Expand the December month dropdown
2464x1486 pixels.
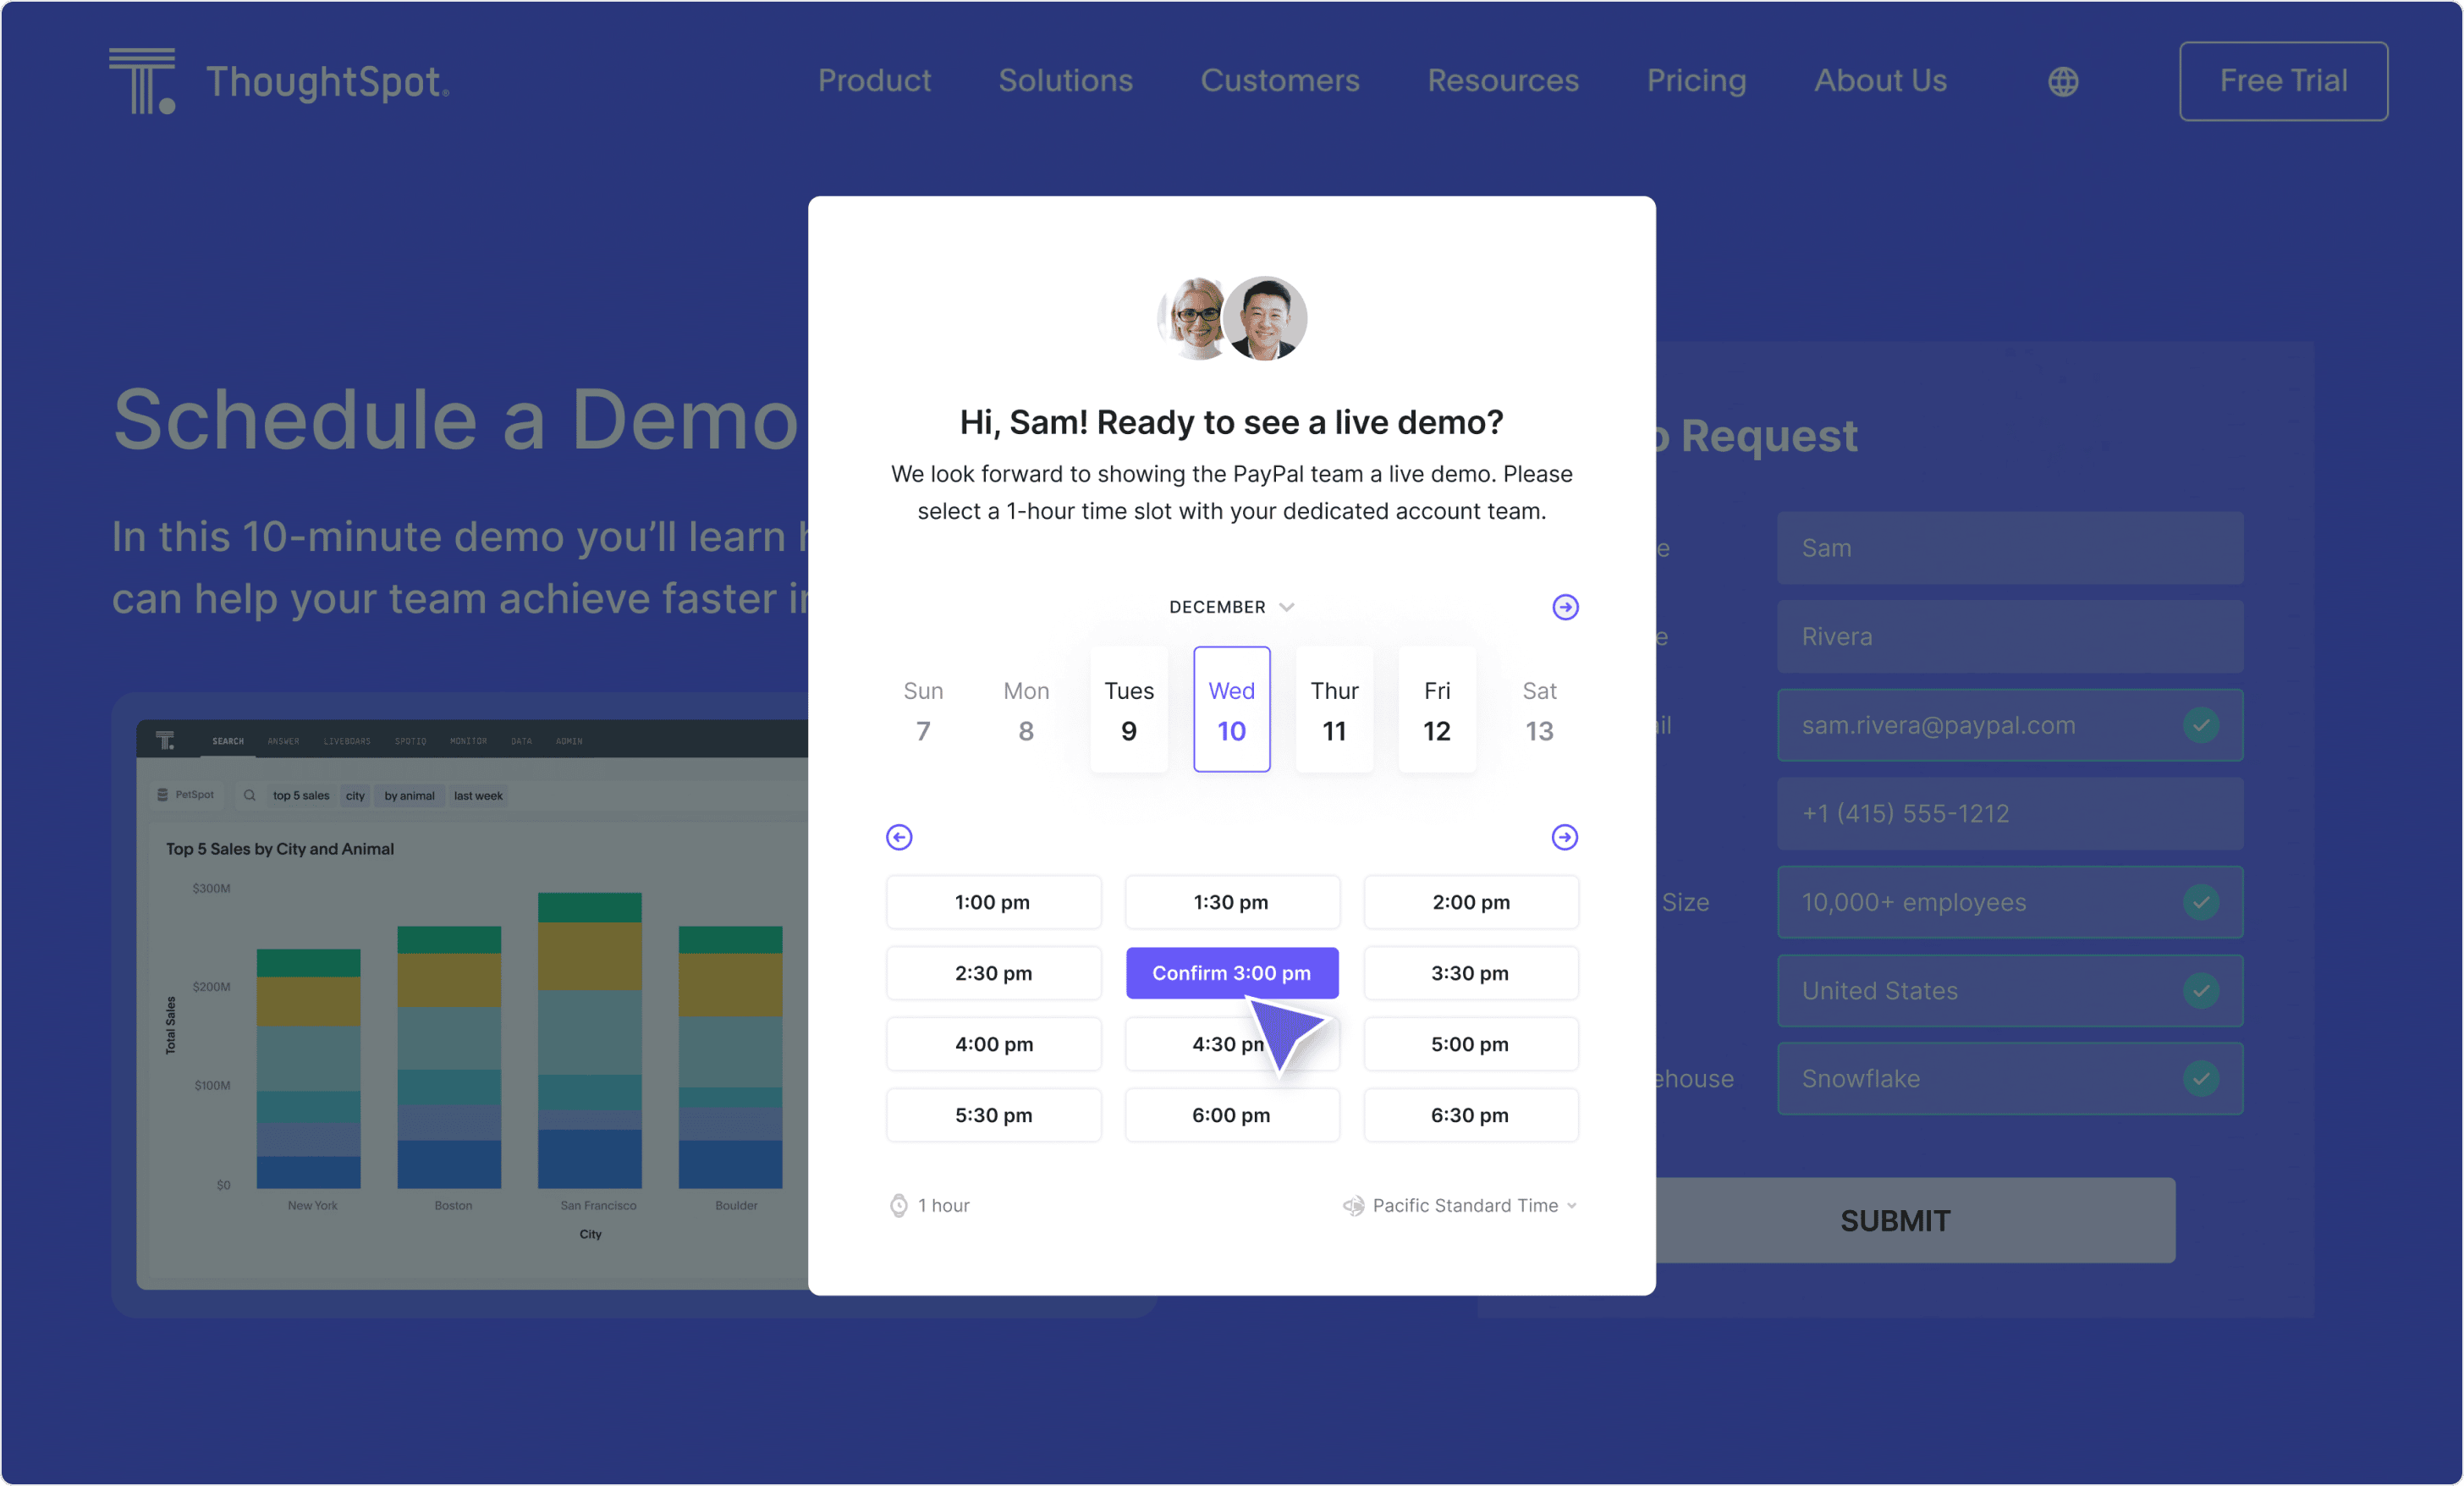(1231, 607)
